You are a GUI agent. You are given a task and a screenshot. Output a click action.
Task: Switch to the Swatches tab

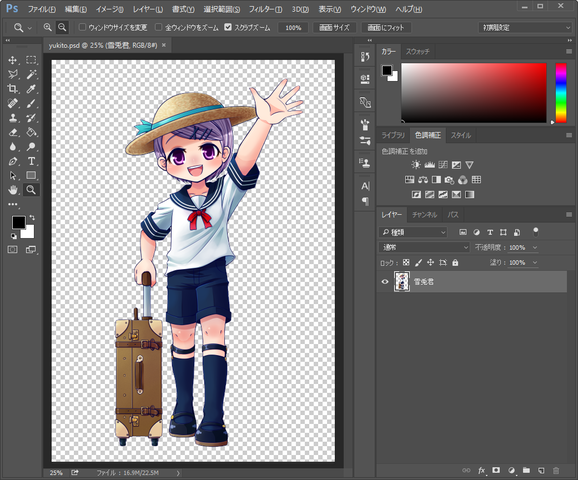tap(418, 52)
